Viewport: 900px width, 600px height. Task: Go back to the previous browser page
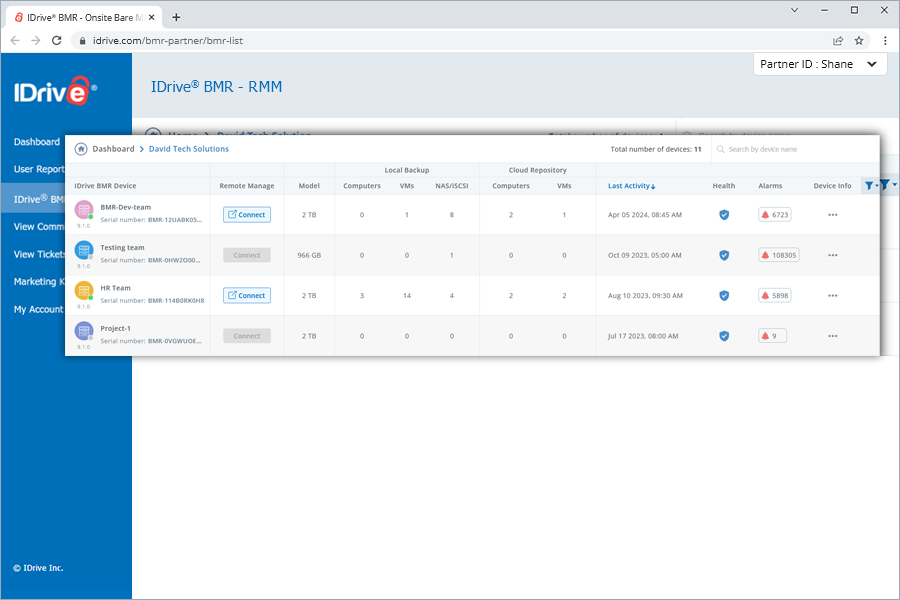[15, 40]
